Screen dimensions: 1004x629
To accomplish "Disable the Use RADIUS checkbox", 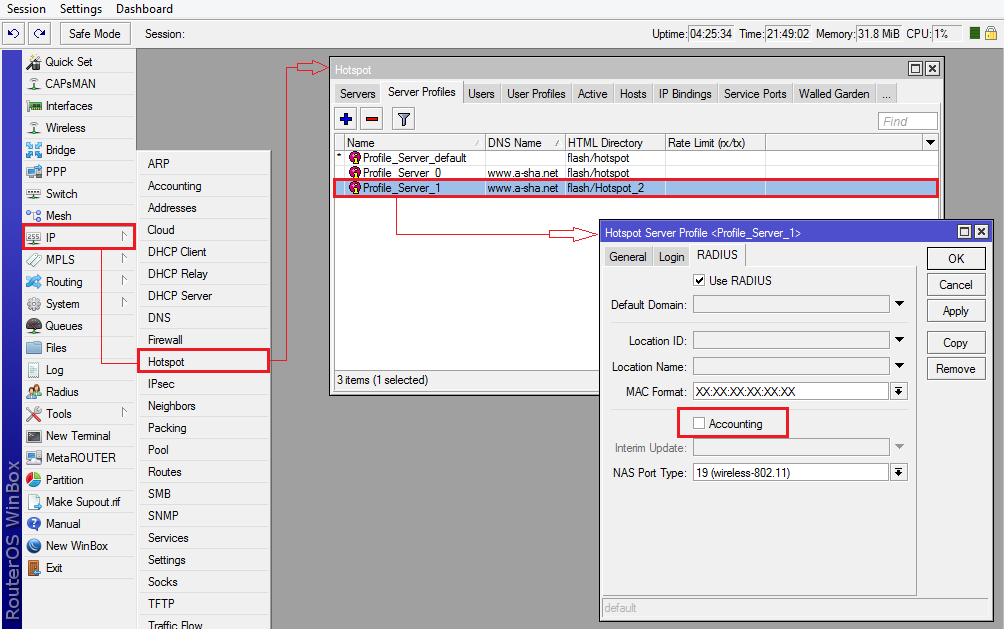I will (x=698, y=280).
